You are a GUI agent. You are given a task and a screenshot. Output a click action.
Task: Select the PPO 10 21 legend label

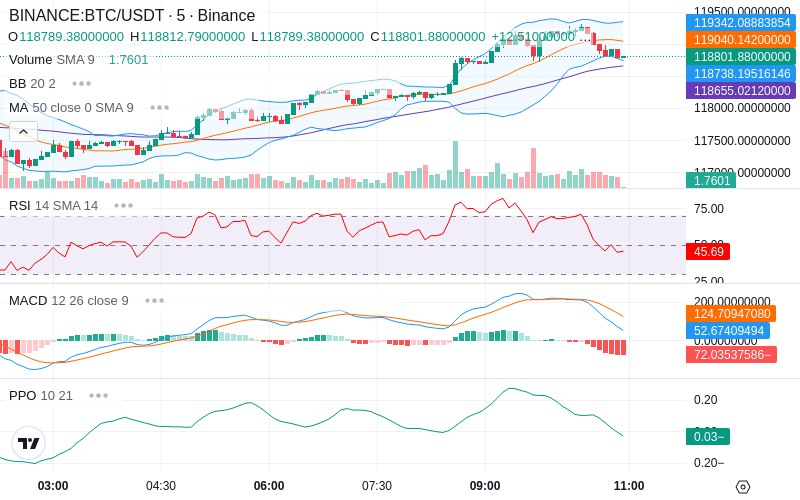[x=41, y=395]
